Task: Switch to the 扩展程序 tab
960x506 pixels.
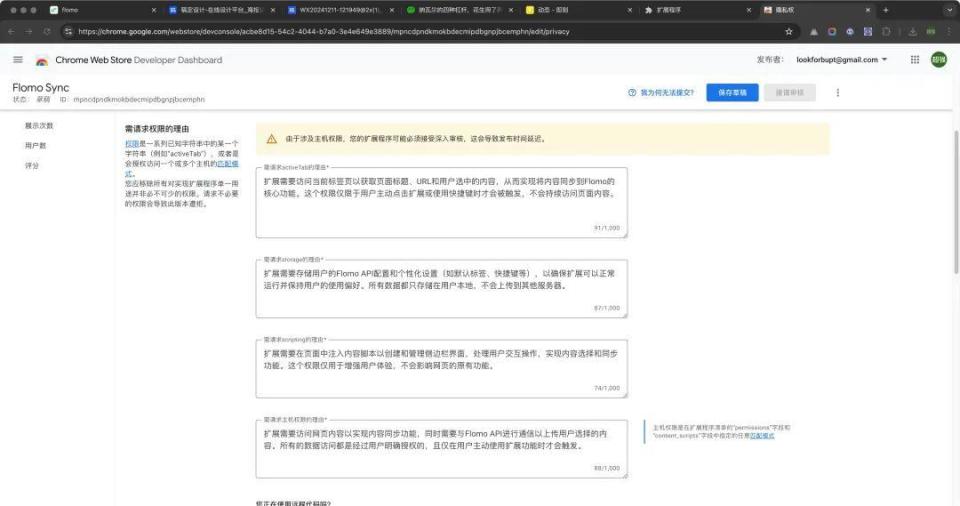Action: point(697,10)
